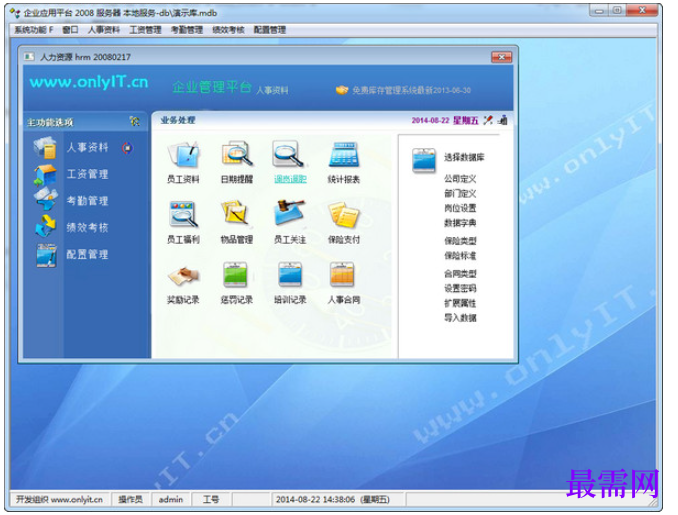Click the 开发组织 www.onlyit.cn status entry
The width and height of the screenshot is (678, 515).
pyautogui.click(x=59, y=499)
